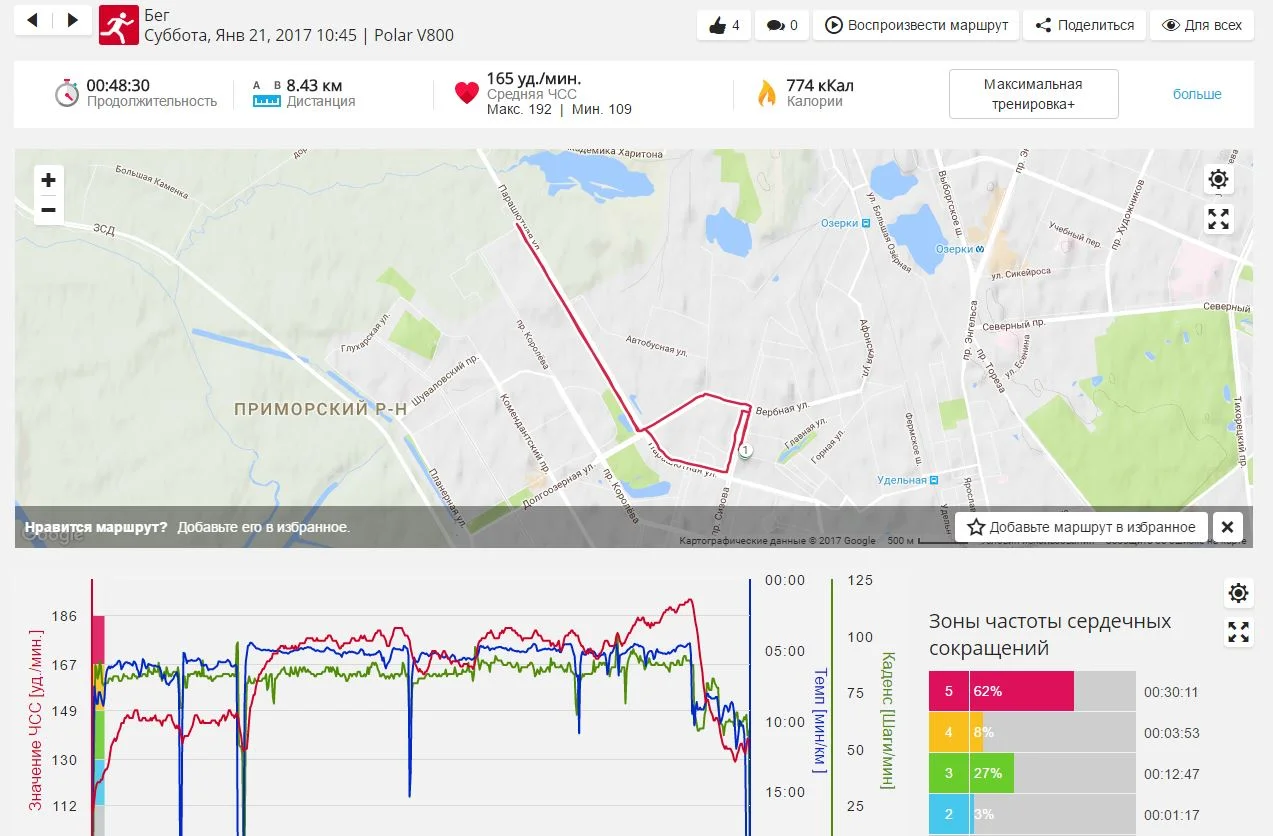
Task: Expand map to fullscreen
Action: click(1218, 219)
